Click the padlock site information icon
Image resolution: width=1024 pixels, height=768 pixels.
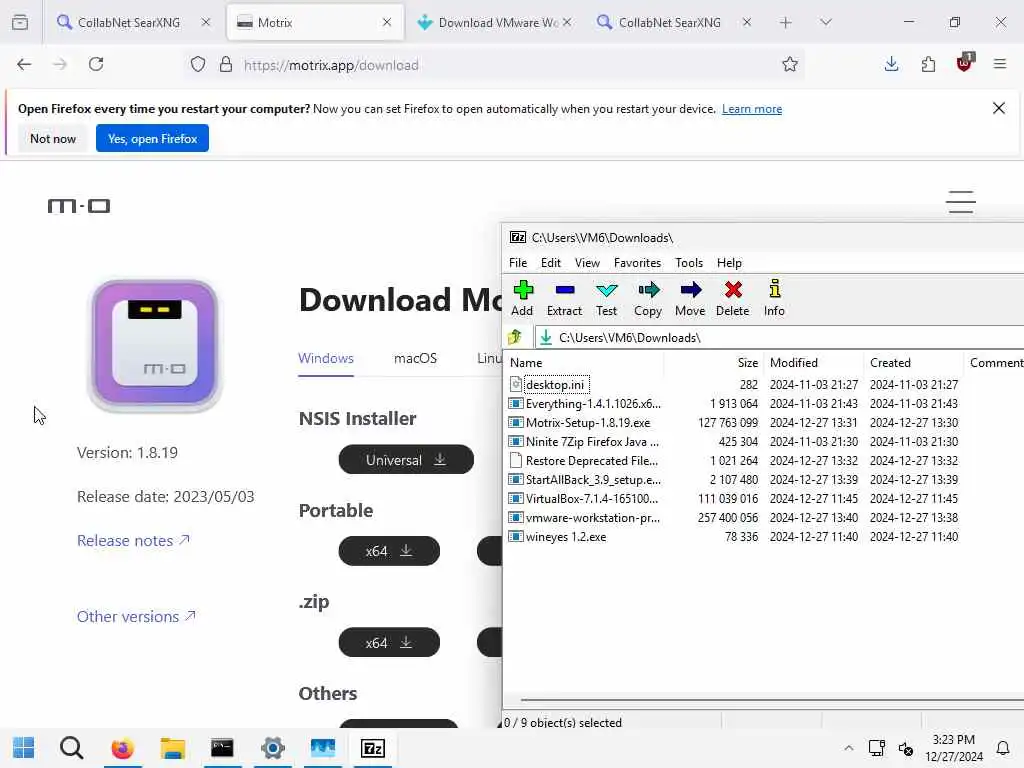(226, 64)
